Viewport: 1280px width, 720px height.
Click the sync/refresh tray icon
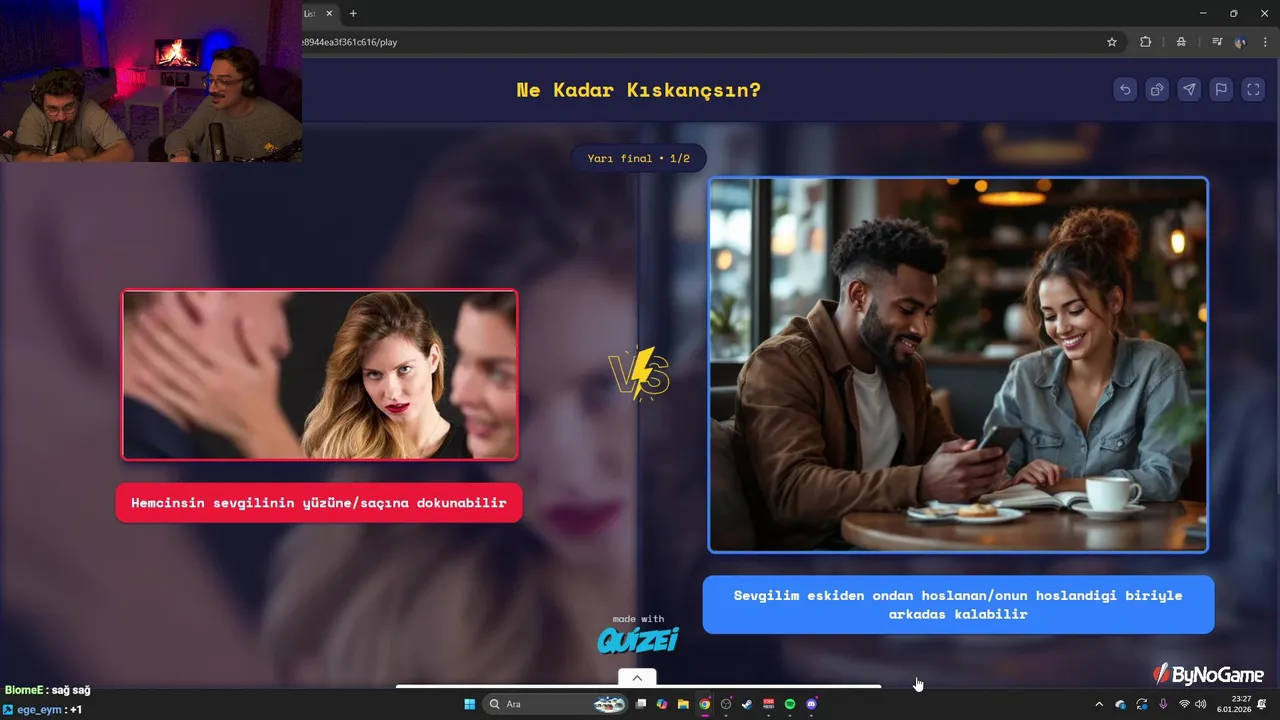click(1142, 704)
